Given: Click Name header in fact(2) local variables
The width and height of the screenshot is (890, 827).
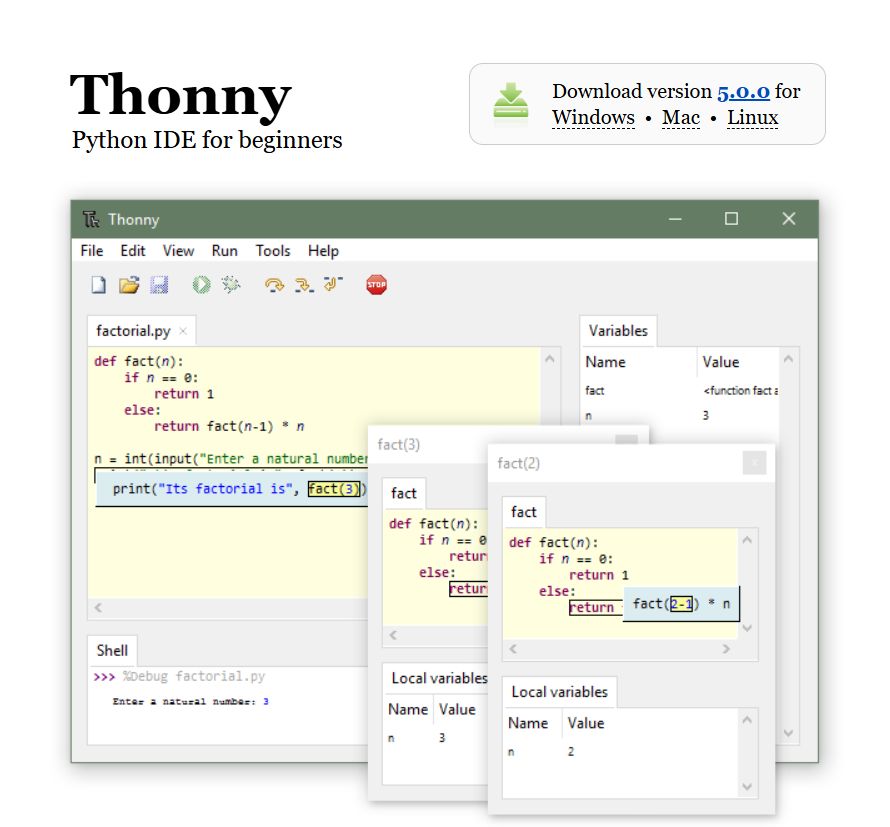Looking at the screenshot, I should point(528,723).
